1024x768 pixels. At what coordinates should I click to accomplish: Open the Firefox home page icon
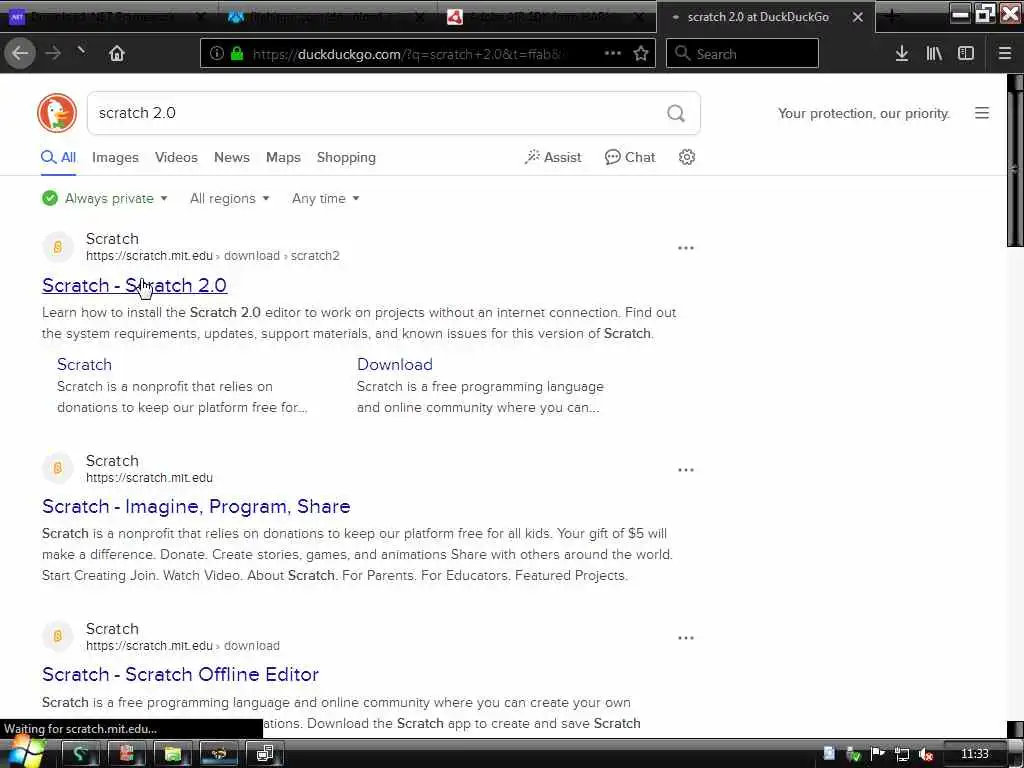tap(117, 54)
